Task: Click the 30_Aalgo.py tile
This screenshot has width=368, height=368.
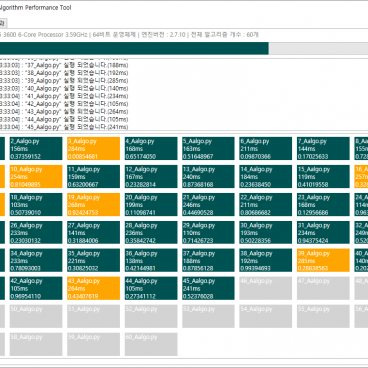Action: [x=266, y=233]
